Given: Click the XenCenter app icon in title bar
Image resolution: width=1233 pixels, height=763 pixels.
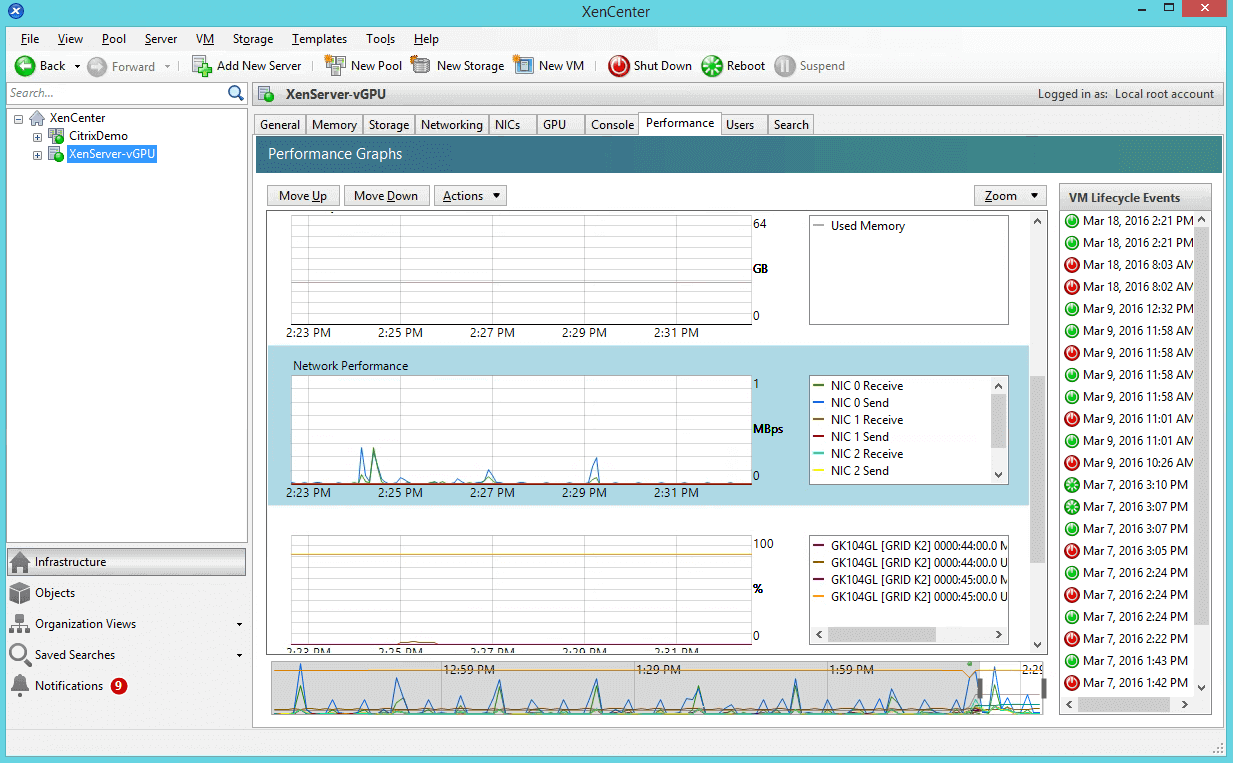Looking at the screenshot, I should pos(15,12).
